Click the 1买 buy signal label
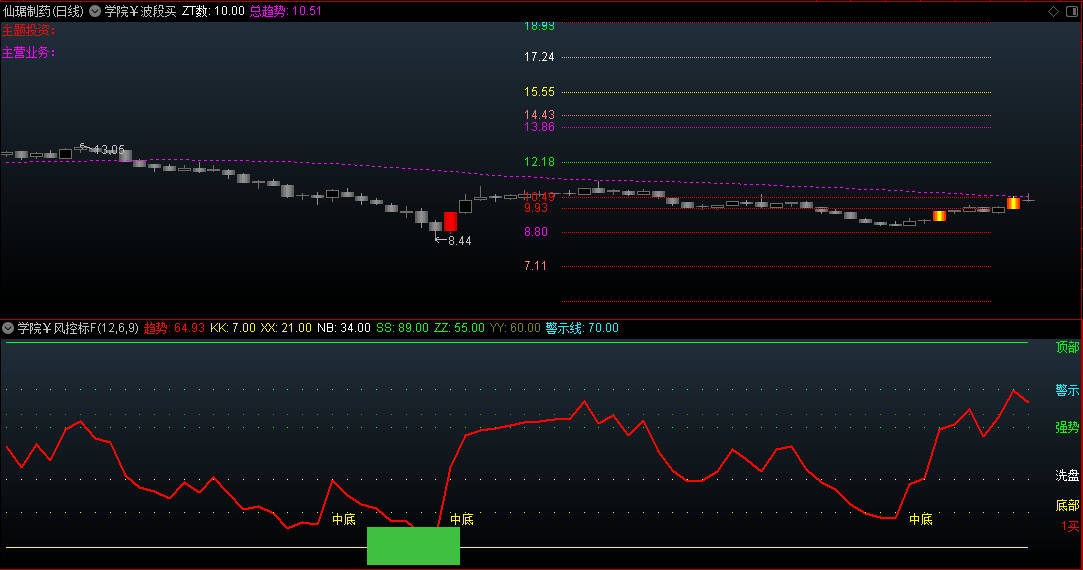Viewport: 1083px width, 570px height. click(1070, 526)
